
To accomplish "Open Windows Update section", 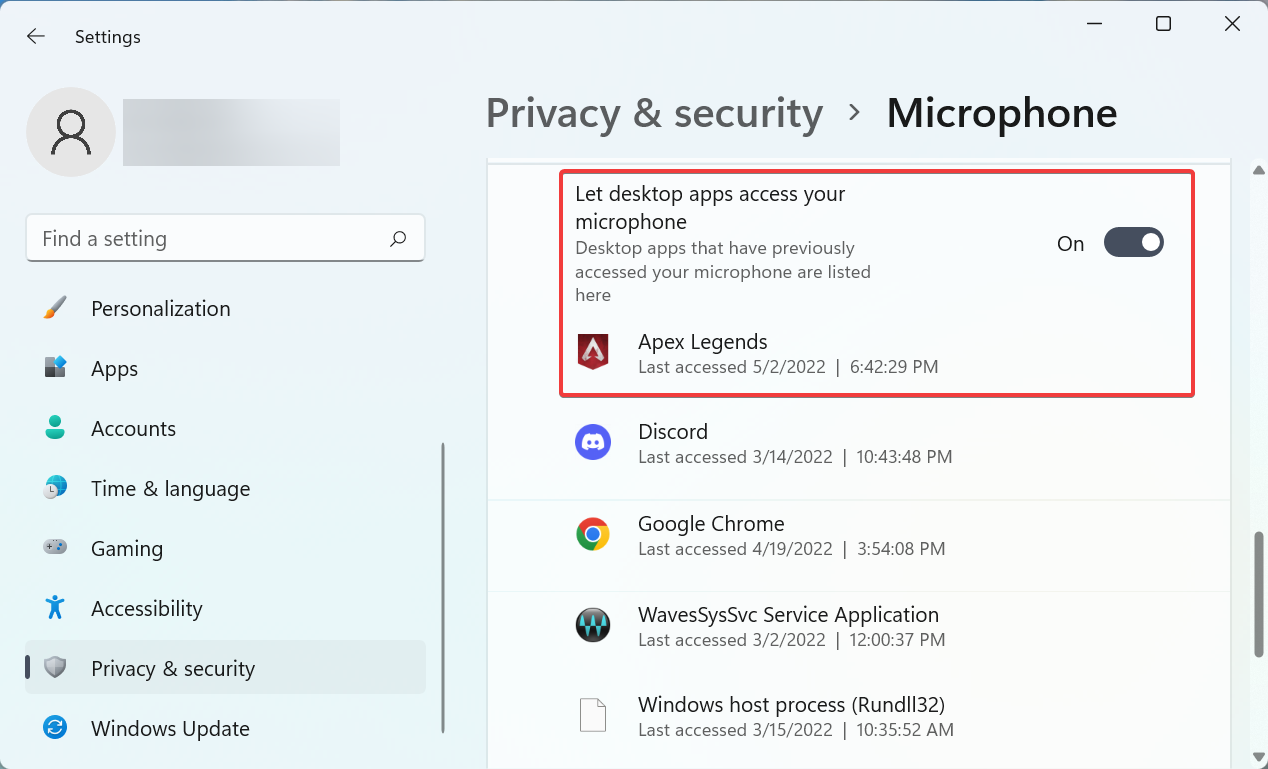I will (x=170, y=729).
